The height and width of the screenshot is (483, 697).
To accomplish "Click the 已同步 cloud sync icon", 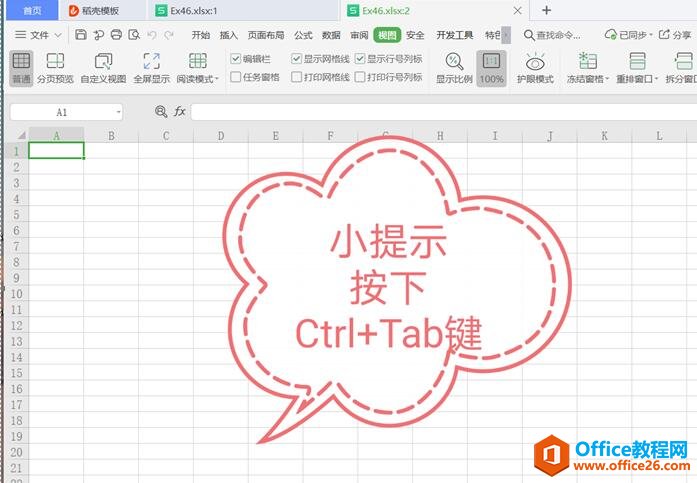I will tap(610, 35).
